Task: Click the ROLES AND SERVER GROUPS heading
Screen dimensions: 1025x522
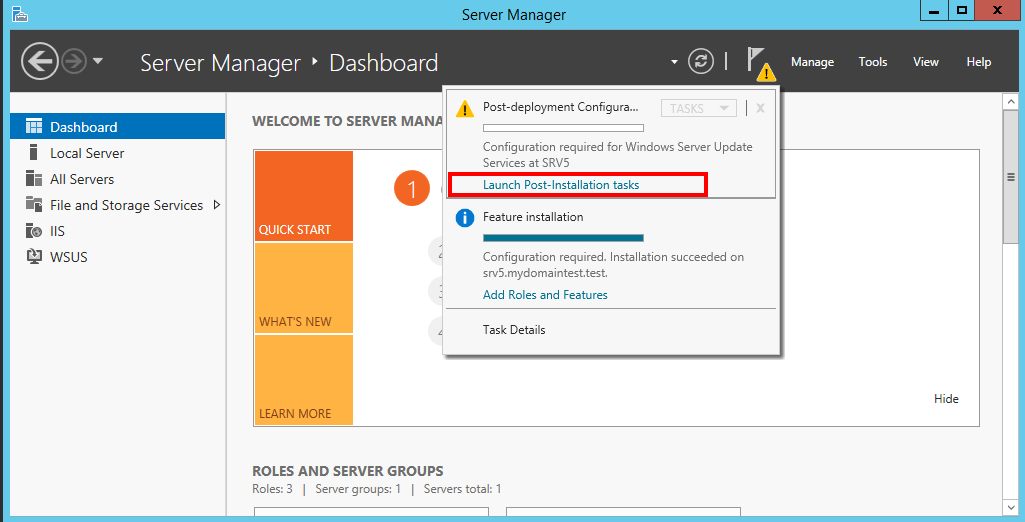Action: point(348,471)
